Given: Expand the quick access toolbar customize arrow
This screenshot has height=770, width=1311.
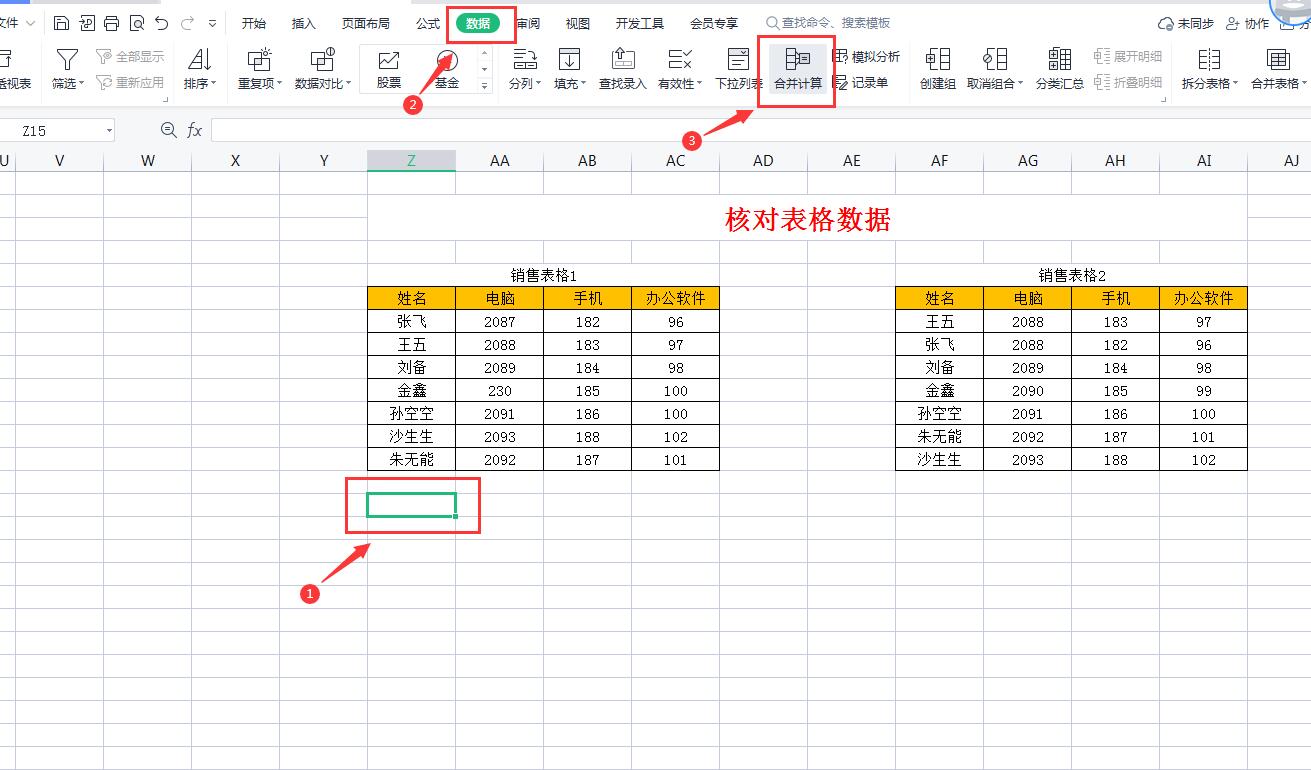Looking at the screenshot, I should tap(213, 23).
